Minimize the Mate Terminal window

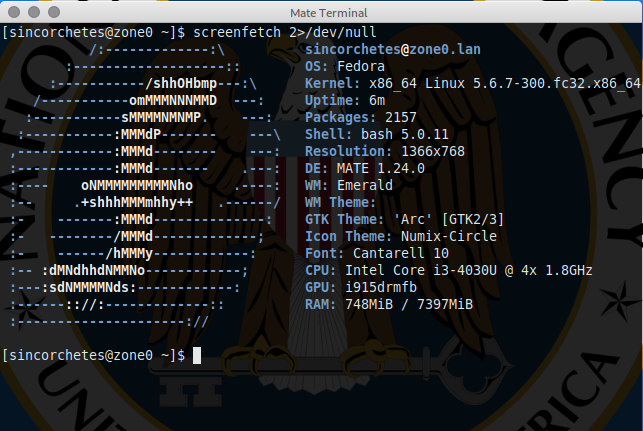(x=32, y=13)
